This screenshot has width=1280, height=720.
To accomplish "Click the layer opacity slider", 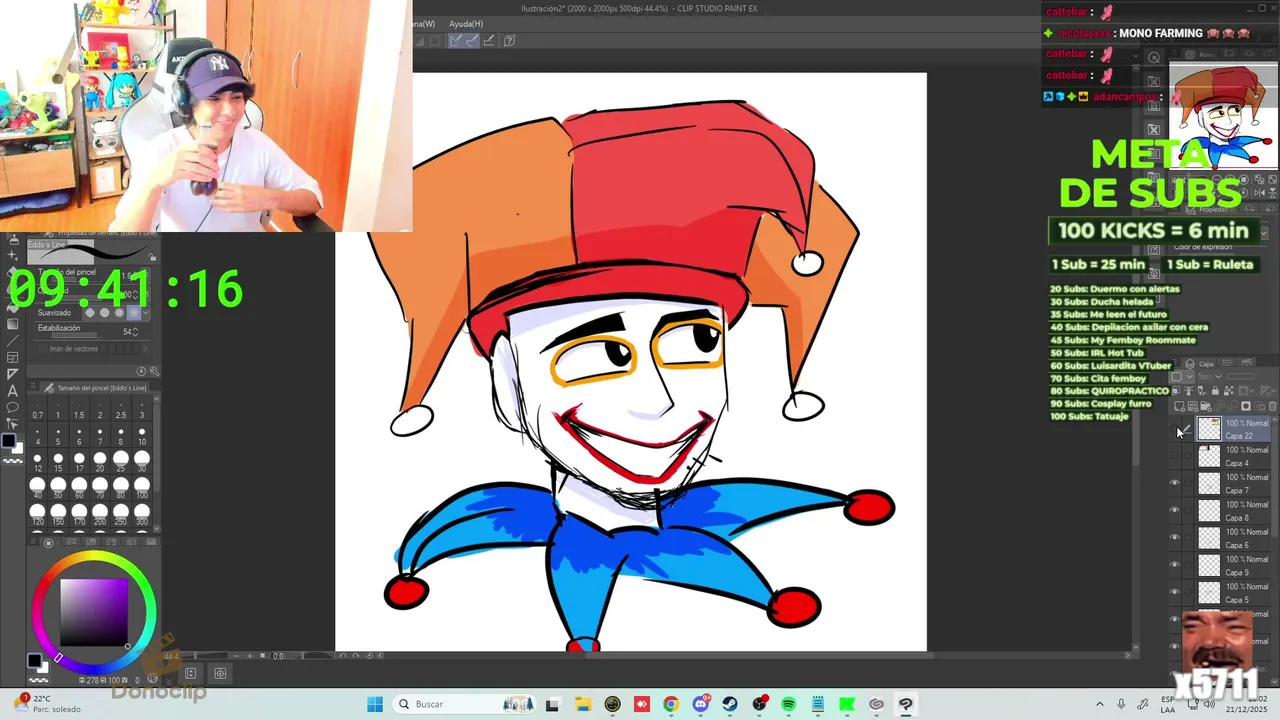I will [x=1240, y=376].
